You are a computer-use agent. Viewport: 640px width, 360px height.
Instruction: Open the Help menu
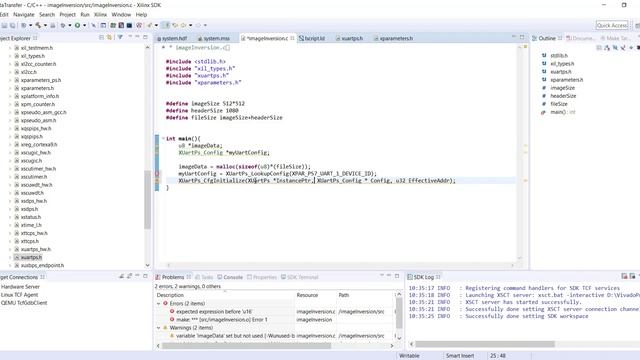tap(141, 14)
